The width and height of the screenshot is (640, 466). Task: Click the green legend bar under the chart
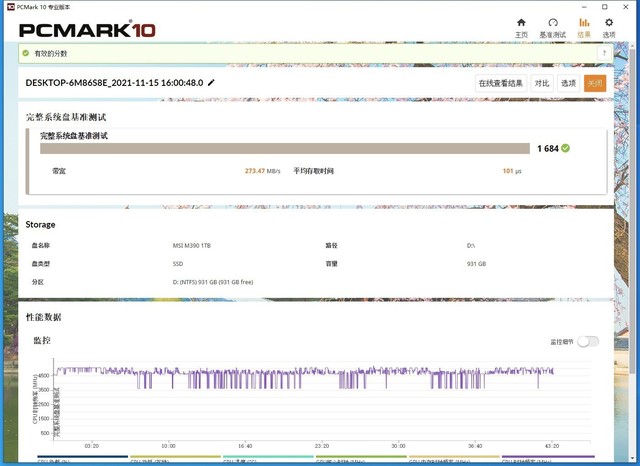click(x=361, y=457)
